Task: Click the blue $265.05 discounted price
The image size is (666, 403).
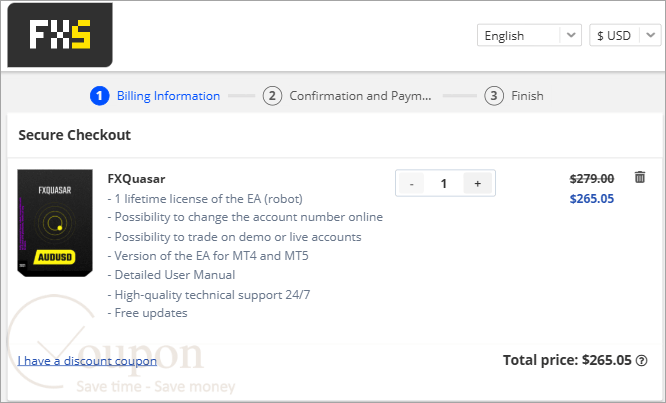Action: (x=592, y=199)
